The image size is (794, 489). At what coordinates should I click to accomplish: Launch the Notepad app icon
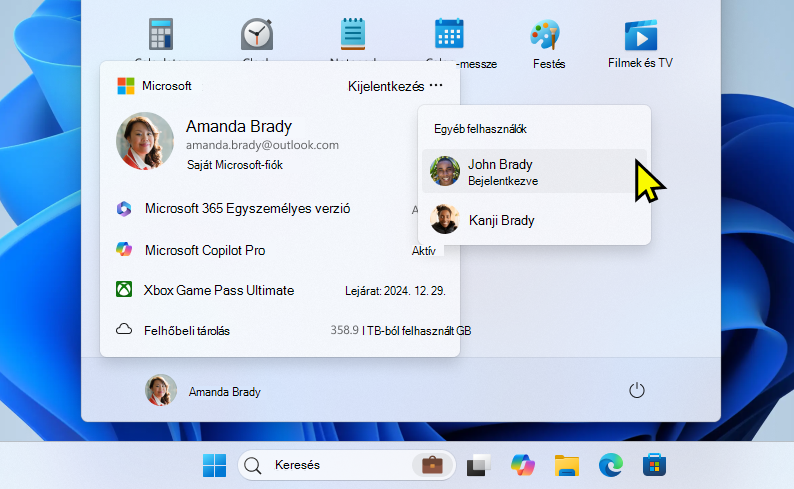(353, 34)
